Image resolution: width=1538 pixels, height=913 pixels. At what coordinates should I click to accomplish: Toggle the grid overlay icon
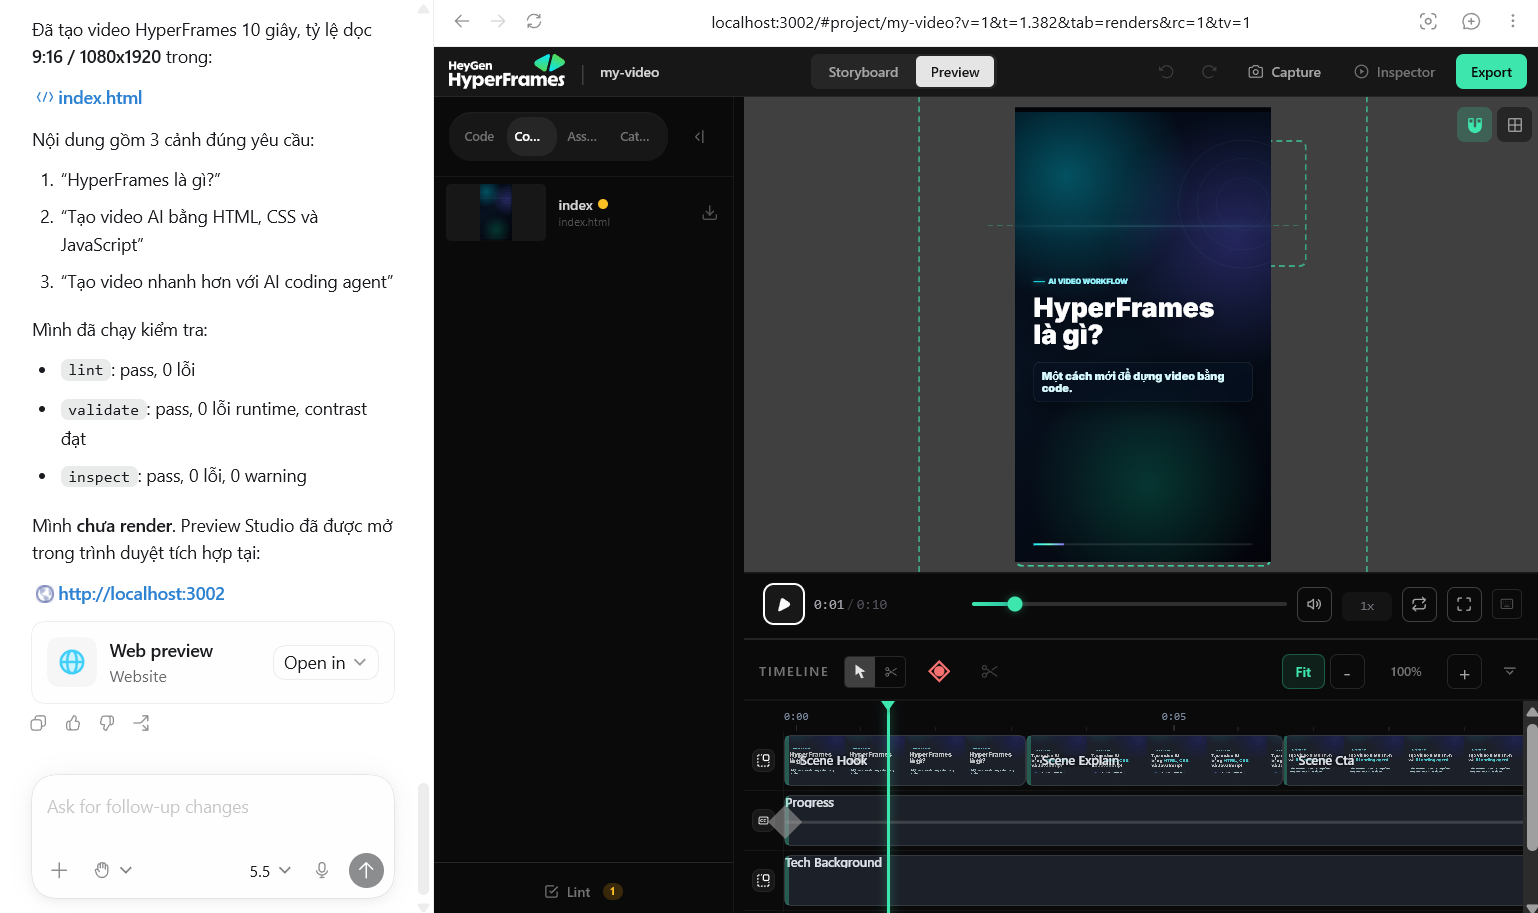pyautogui.click(x=1515, y=125)
